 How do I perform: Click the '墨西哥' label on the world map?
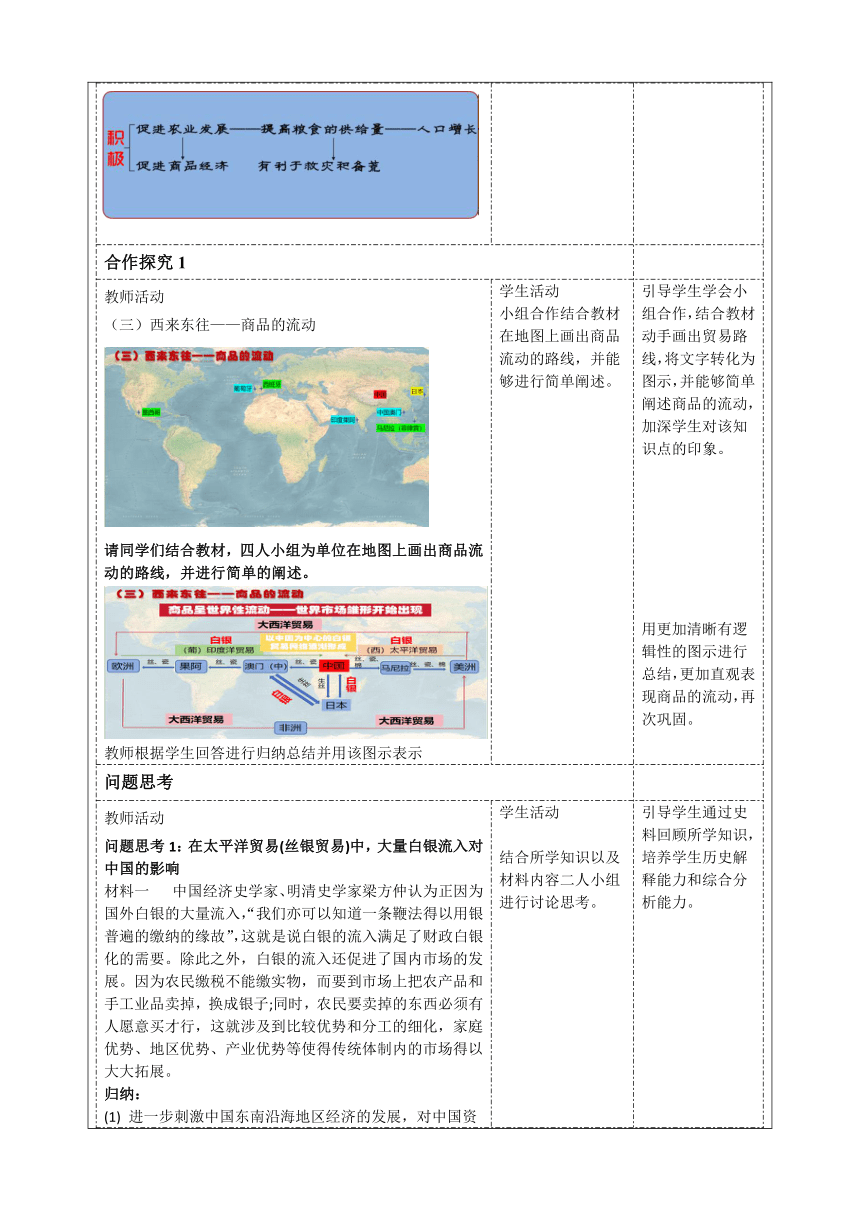pos(151,412)
